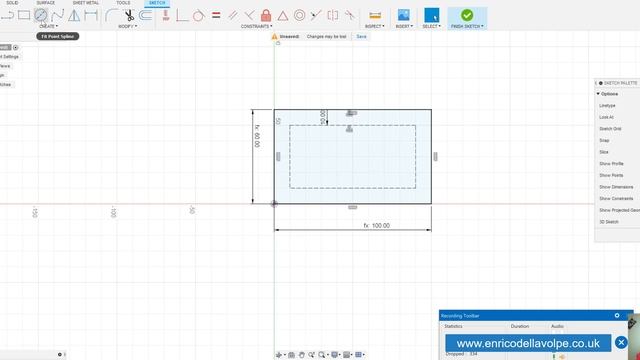Open Display Settings in navigation bar

click(x=334, y=355)
